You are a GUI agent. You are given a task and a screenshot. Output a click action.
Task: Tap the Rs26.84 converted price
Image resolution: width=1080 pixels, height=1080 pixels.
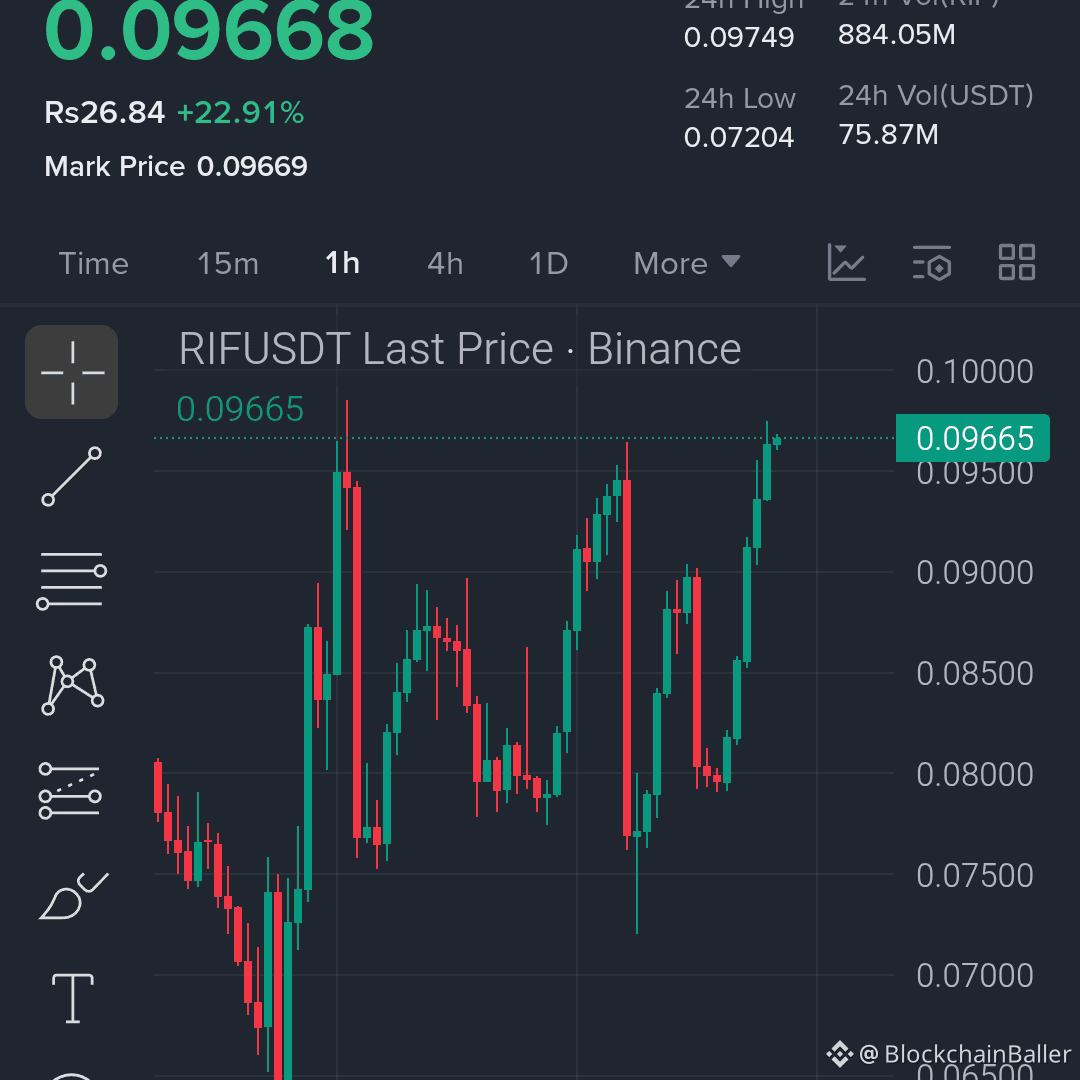105,112
